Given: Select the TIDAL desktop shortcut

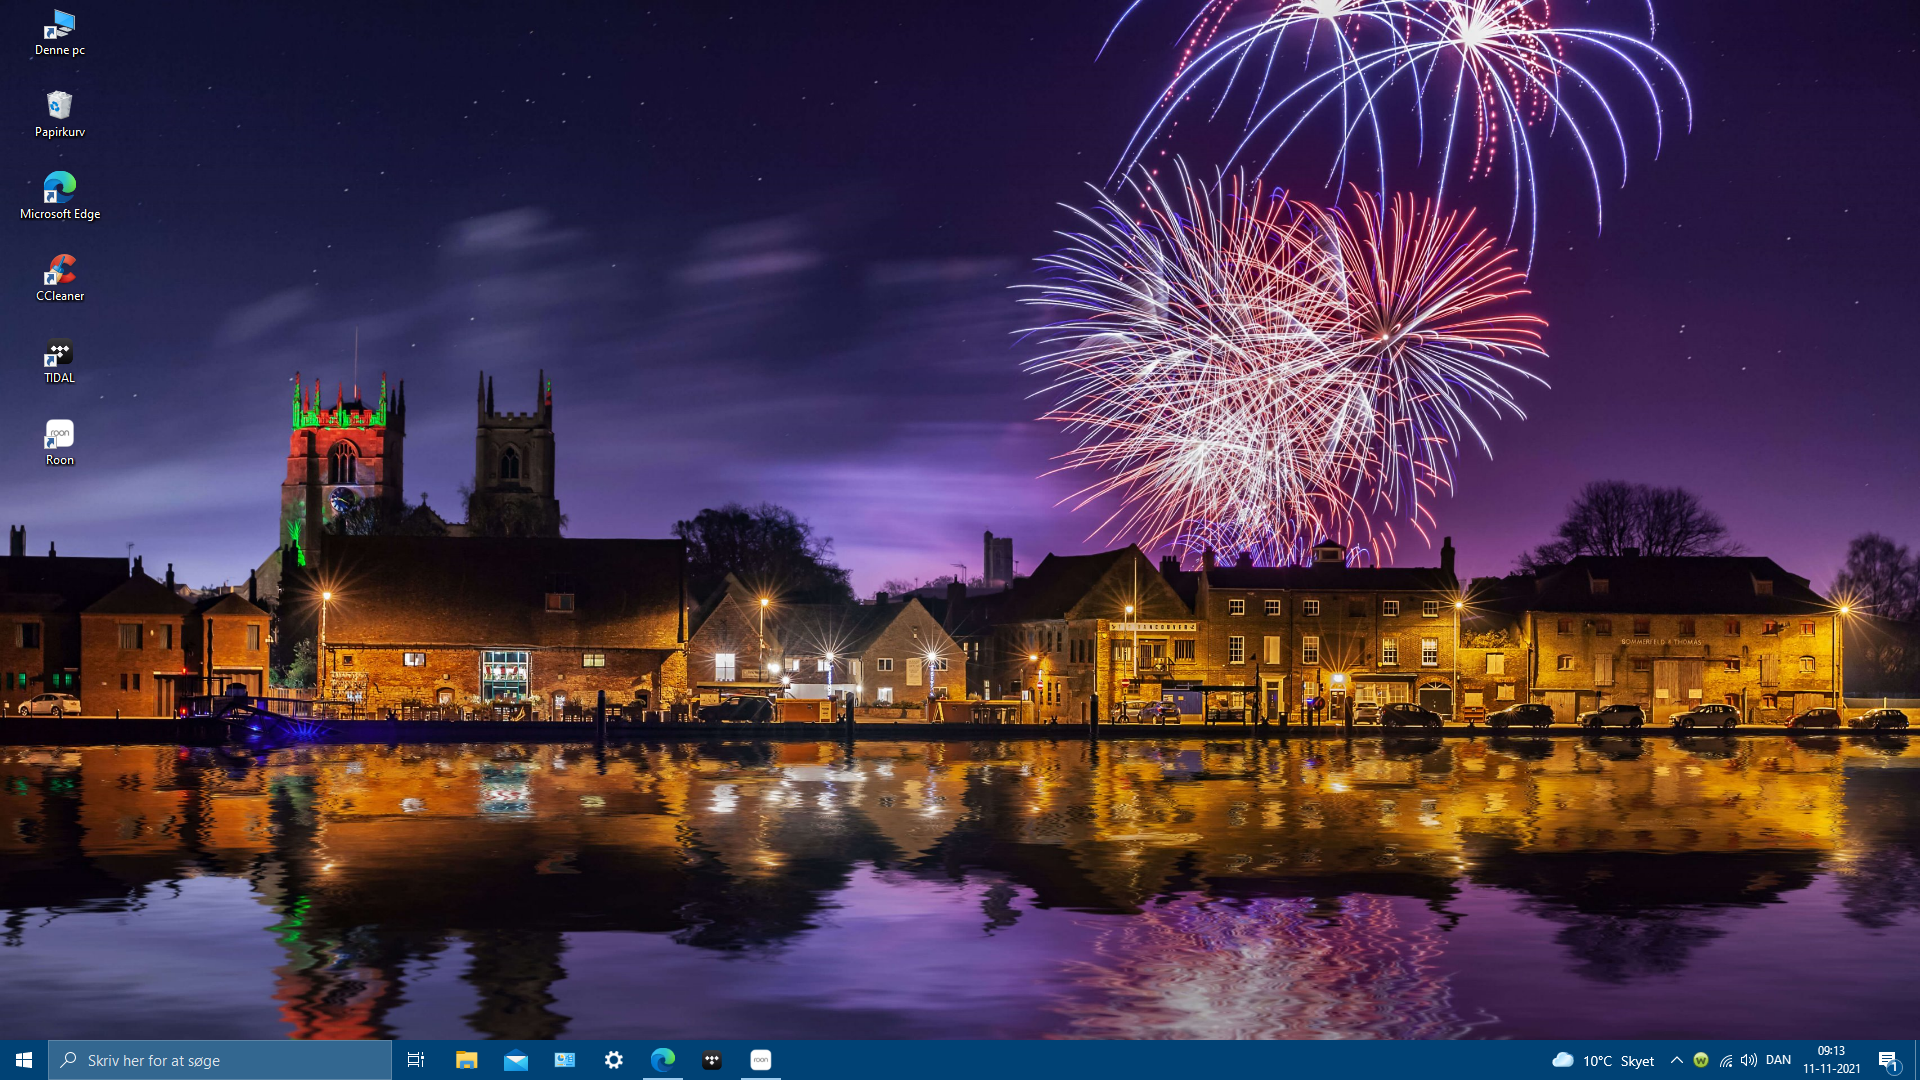Looking at the screenshot, I should (x=59, y=360).
